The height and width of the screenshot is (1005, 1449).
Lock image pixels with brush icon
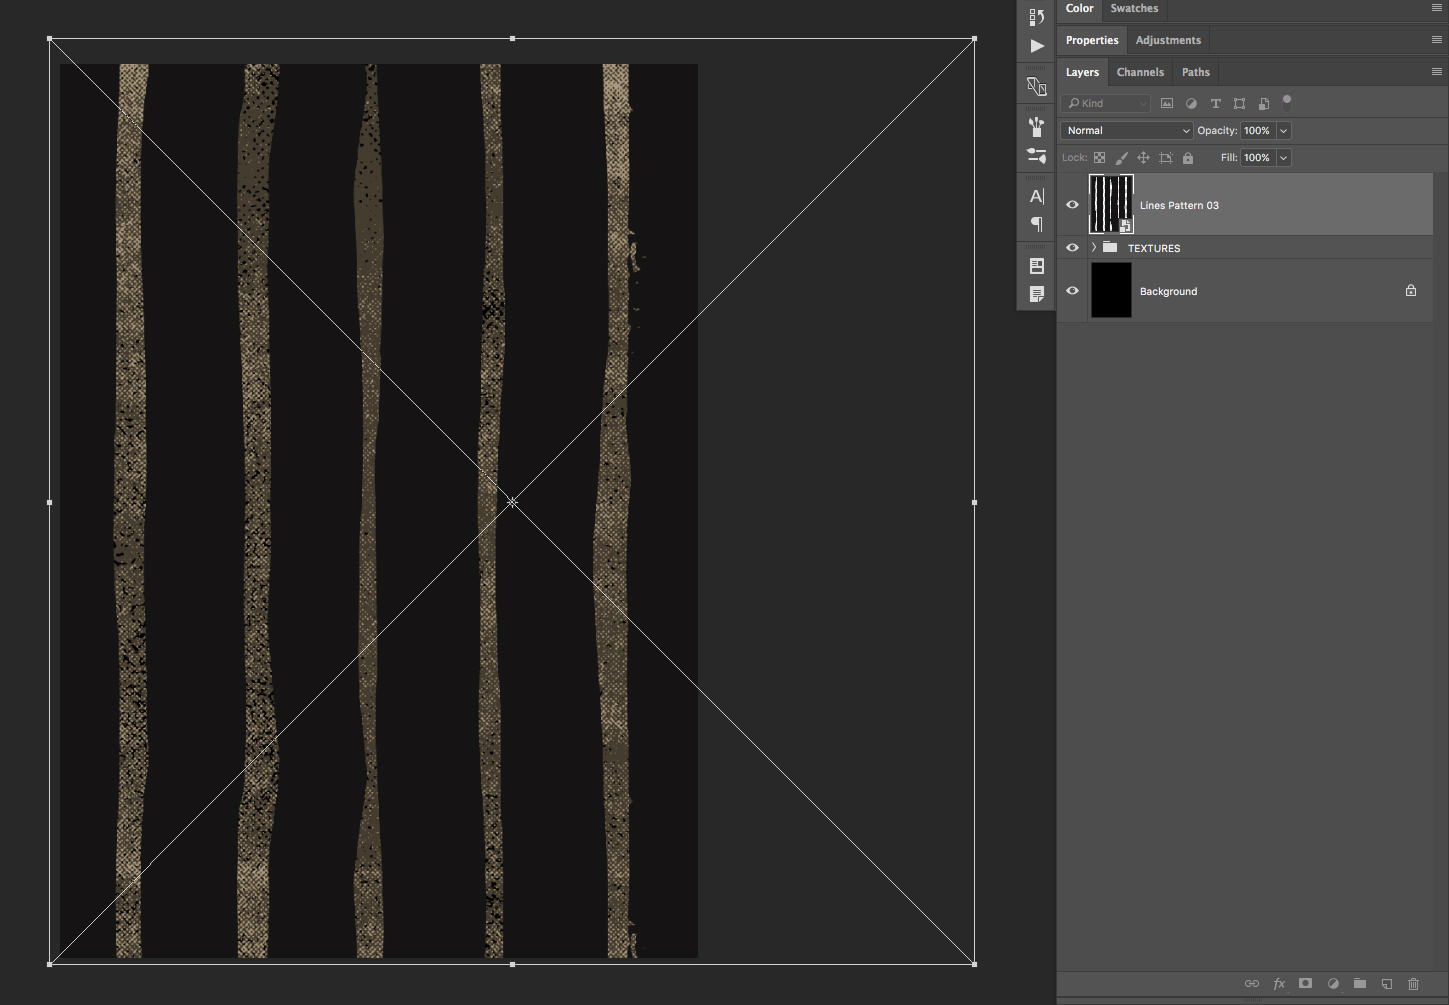click(1121, 158)
